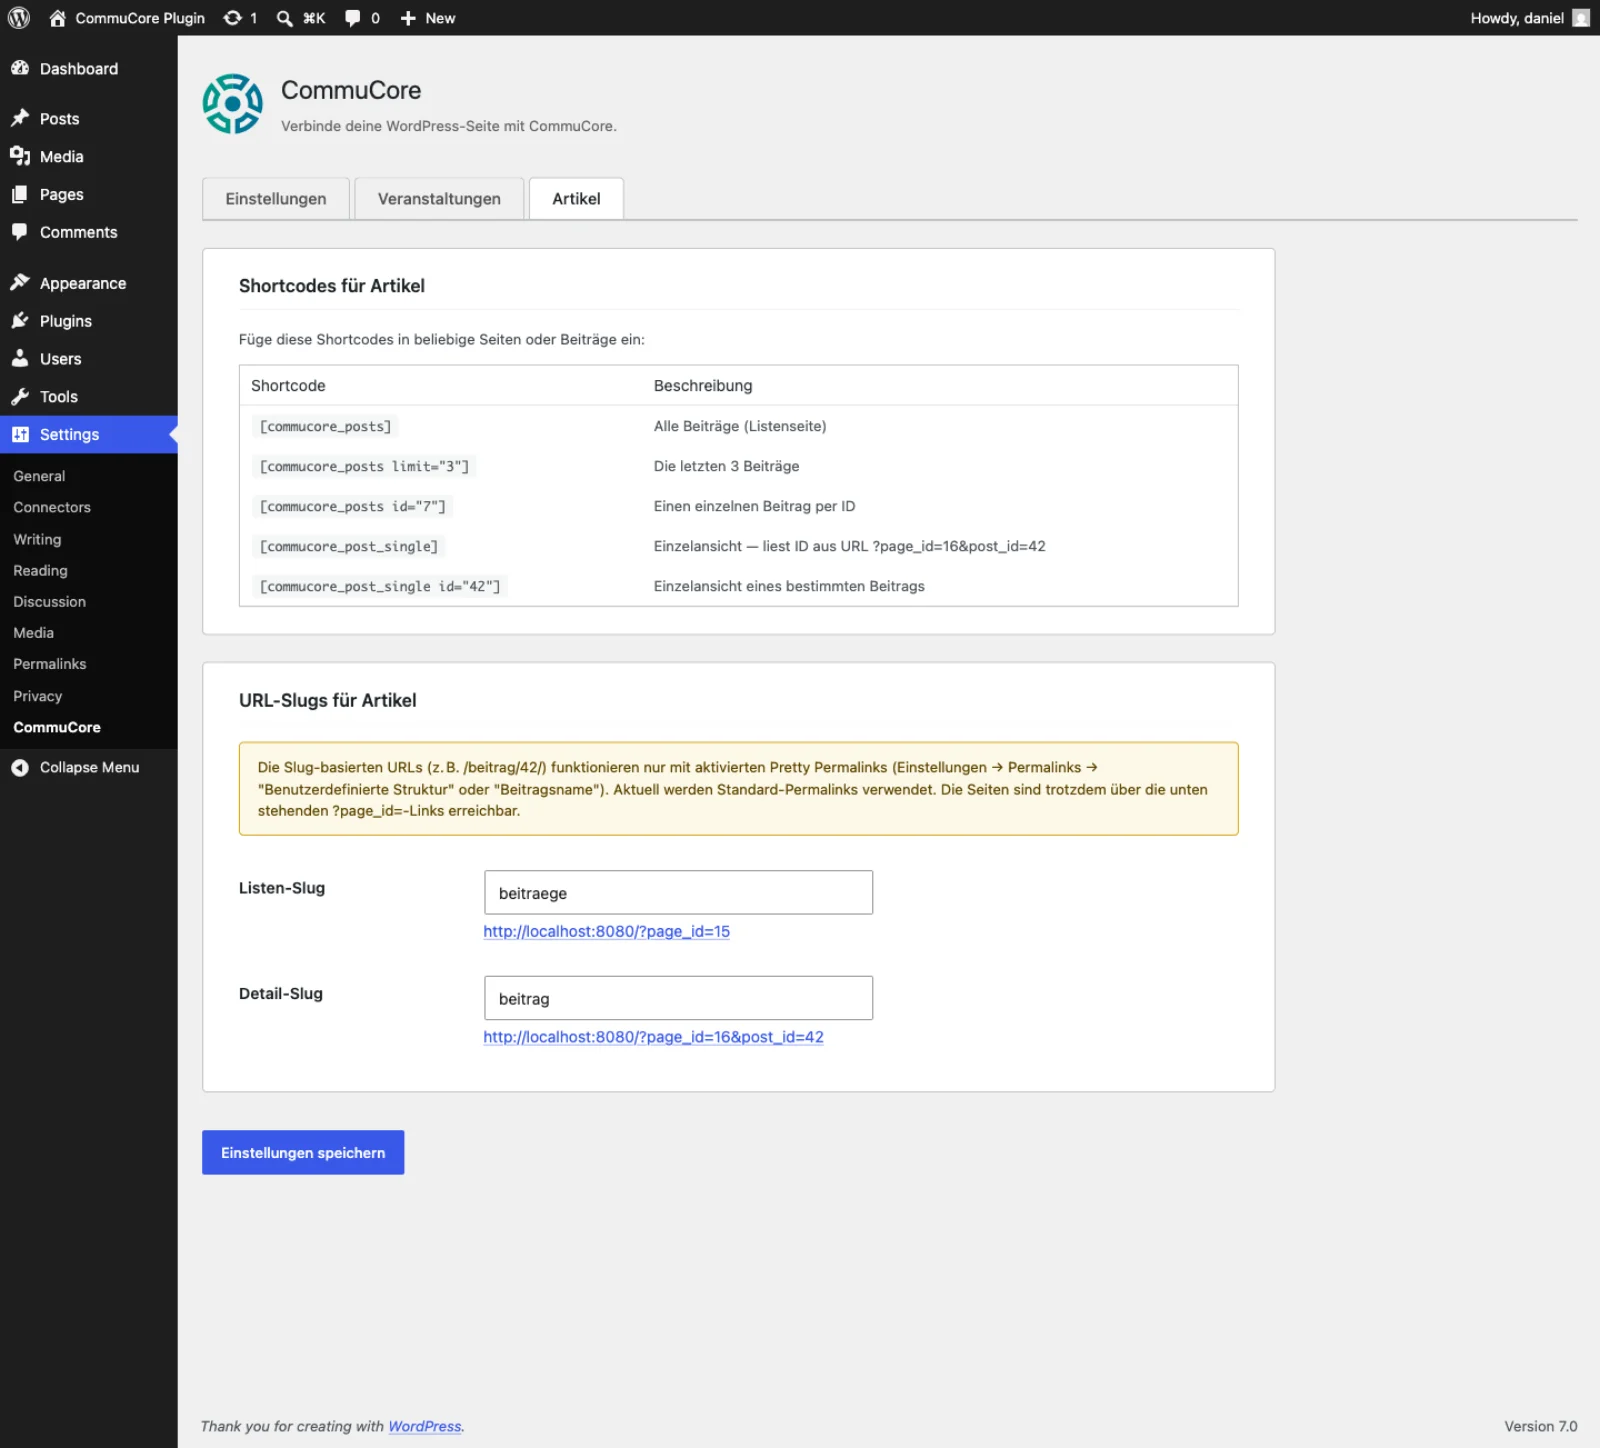Open the comments bubble icon in admin bar
Image resolution: width=1600 pixels, height=1448 pixels.
tap(352, 18)
